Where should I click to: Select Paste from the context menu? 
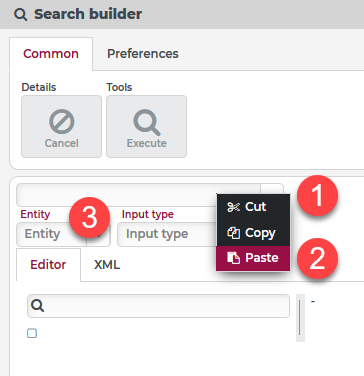pos(253,258)
